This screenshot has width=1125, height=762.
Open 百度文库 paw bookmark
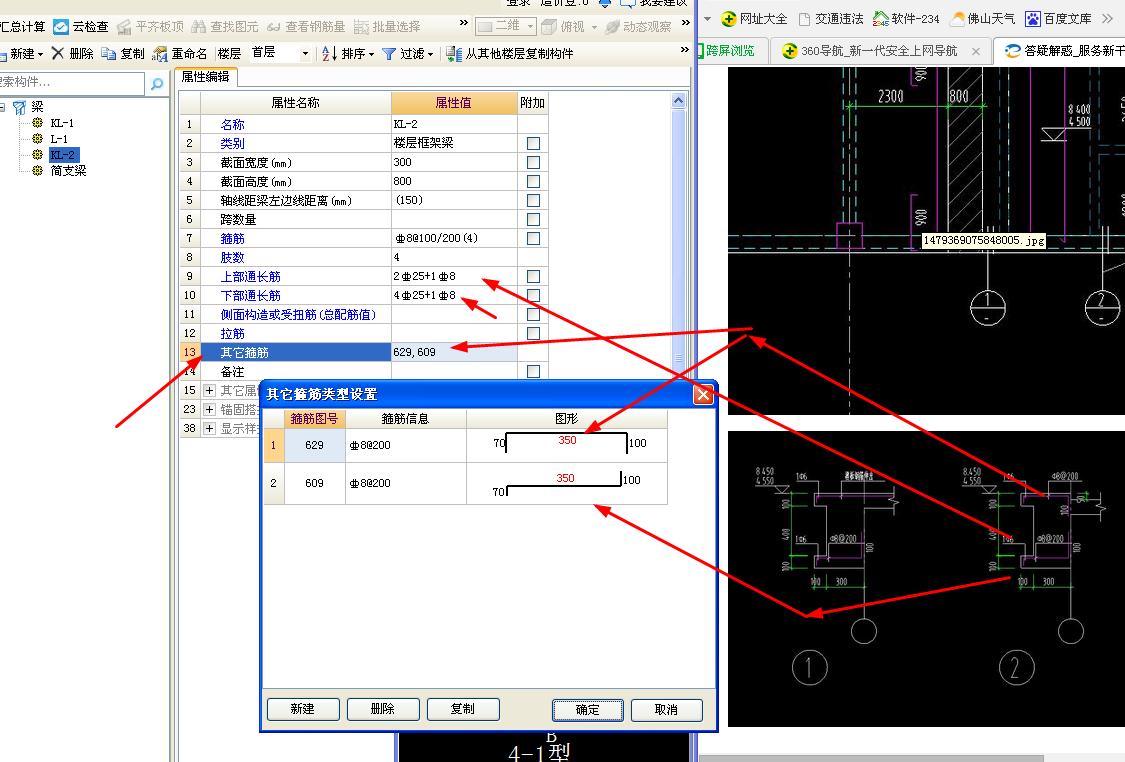click(1058, 19)
